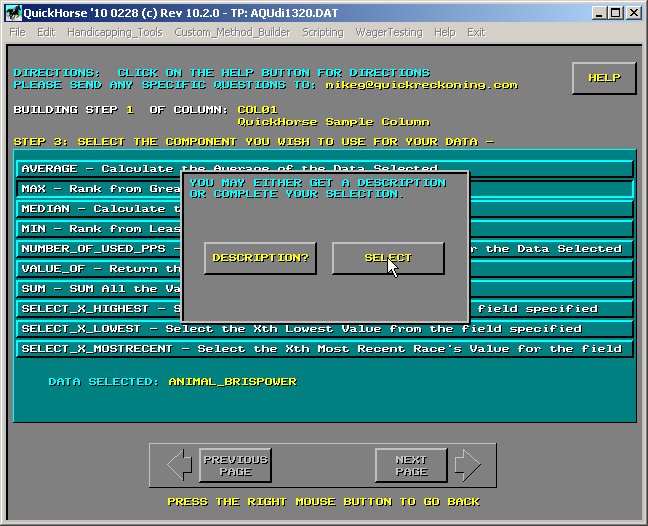Open the Edit menu
Screen dimensions: 648x526
[46, 32]
